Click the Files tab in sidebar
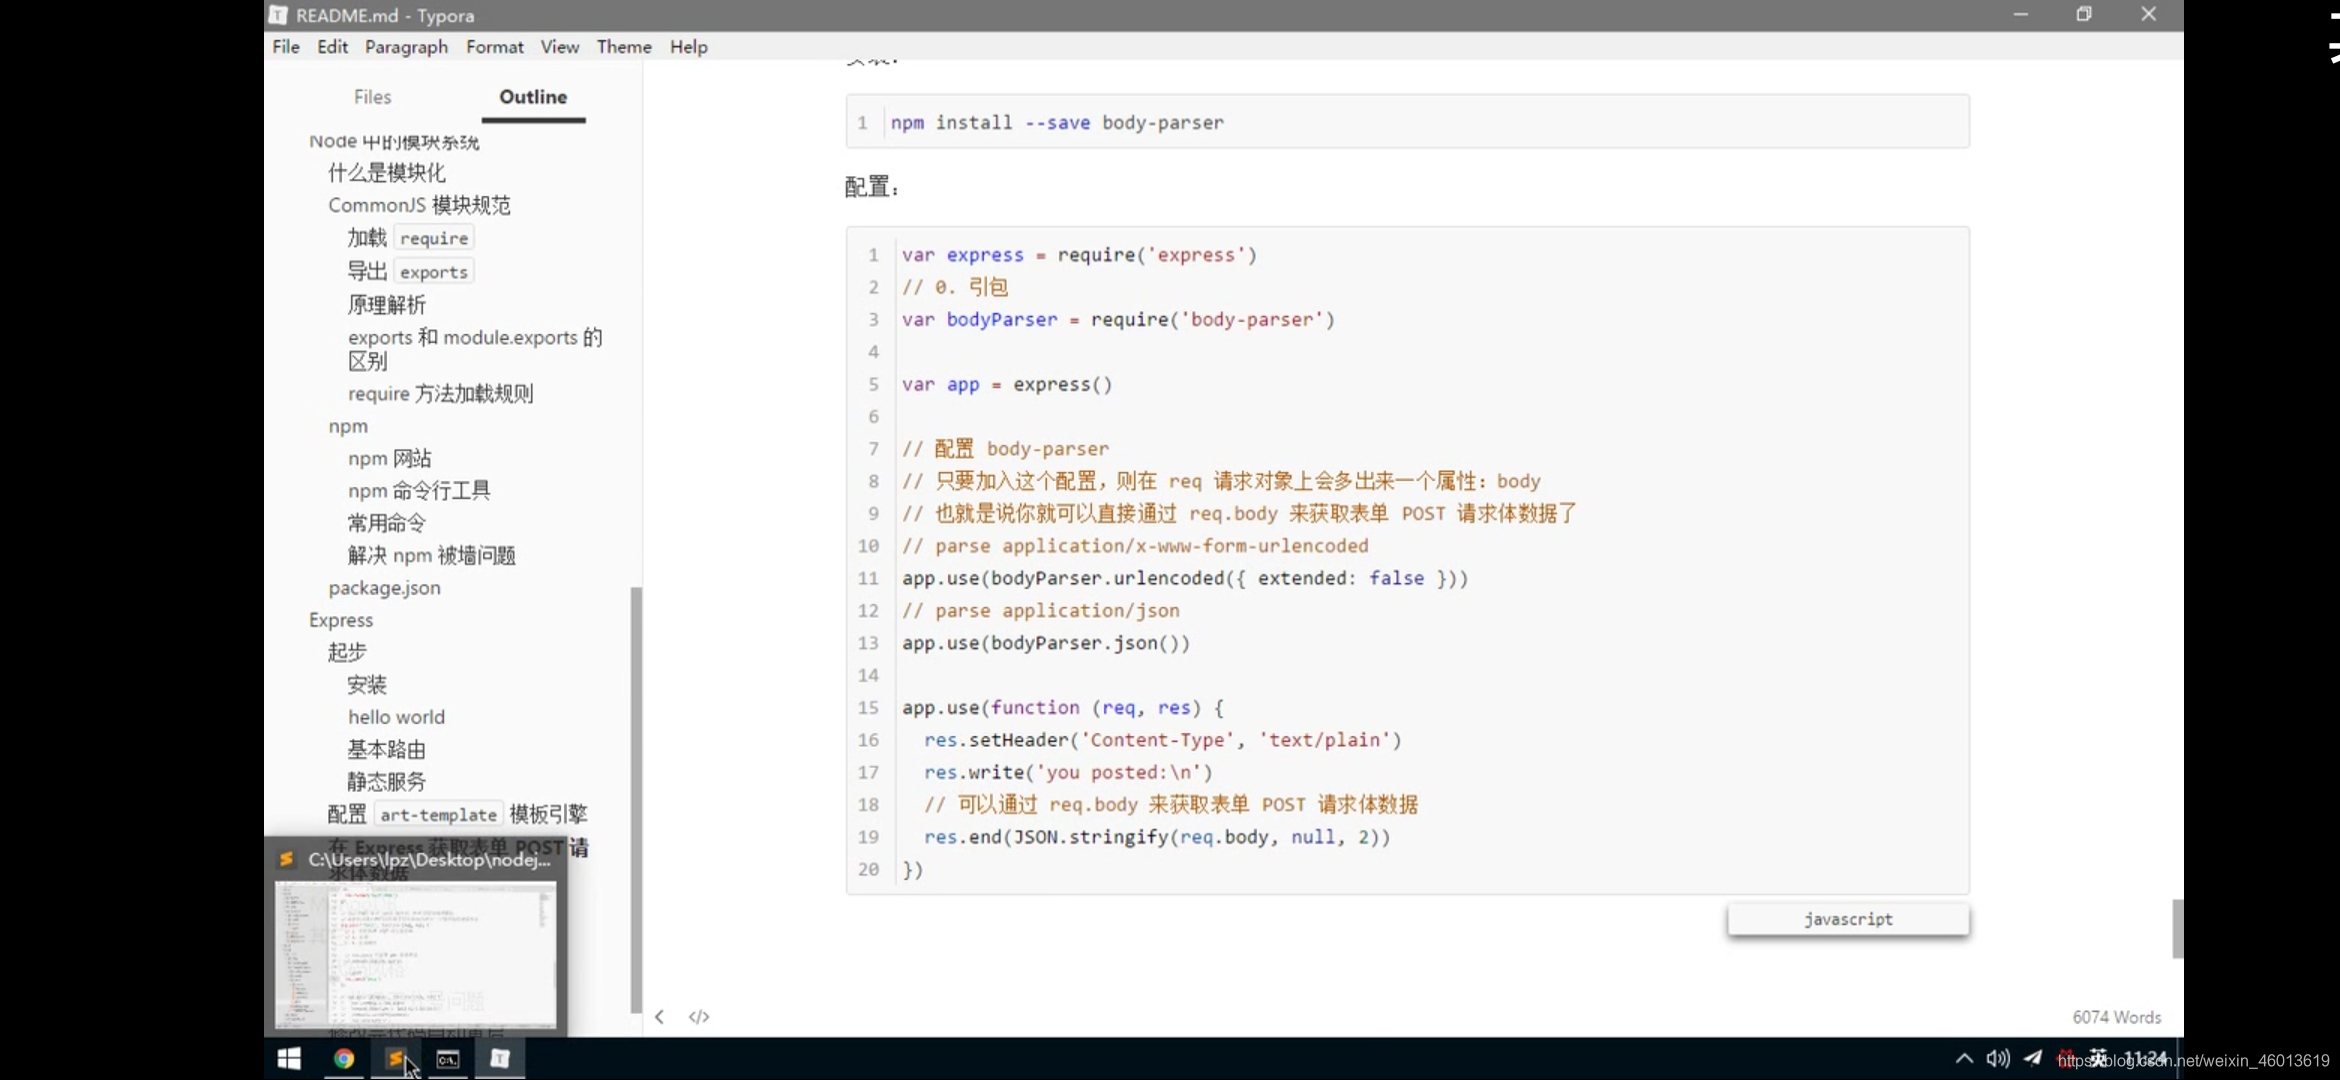 tap(372, 97)
